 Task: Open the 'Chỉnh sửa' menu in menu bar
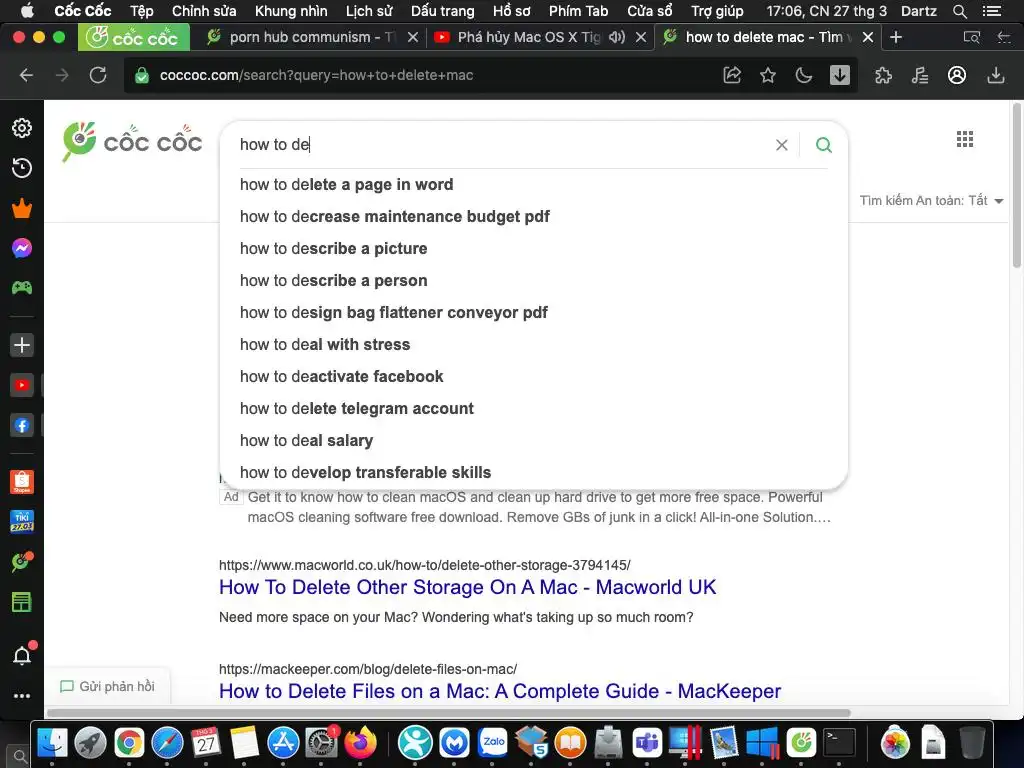(x=204, y=11)
